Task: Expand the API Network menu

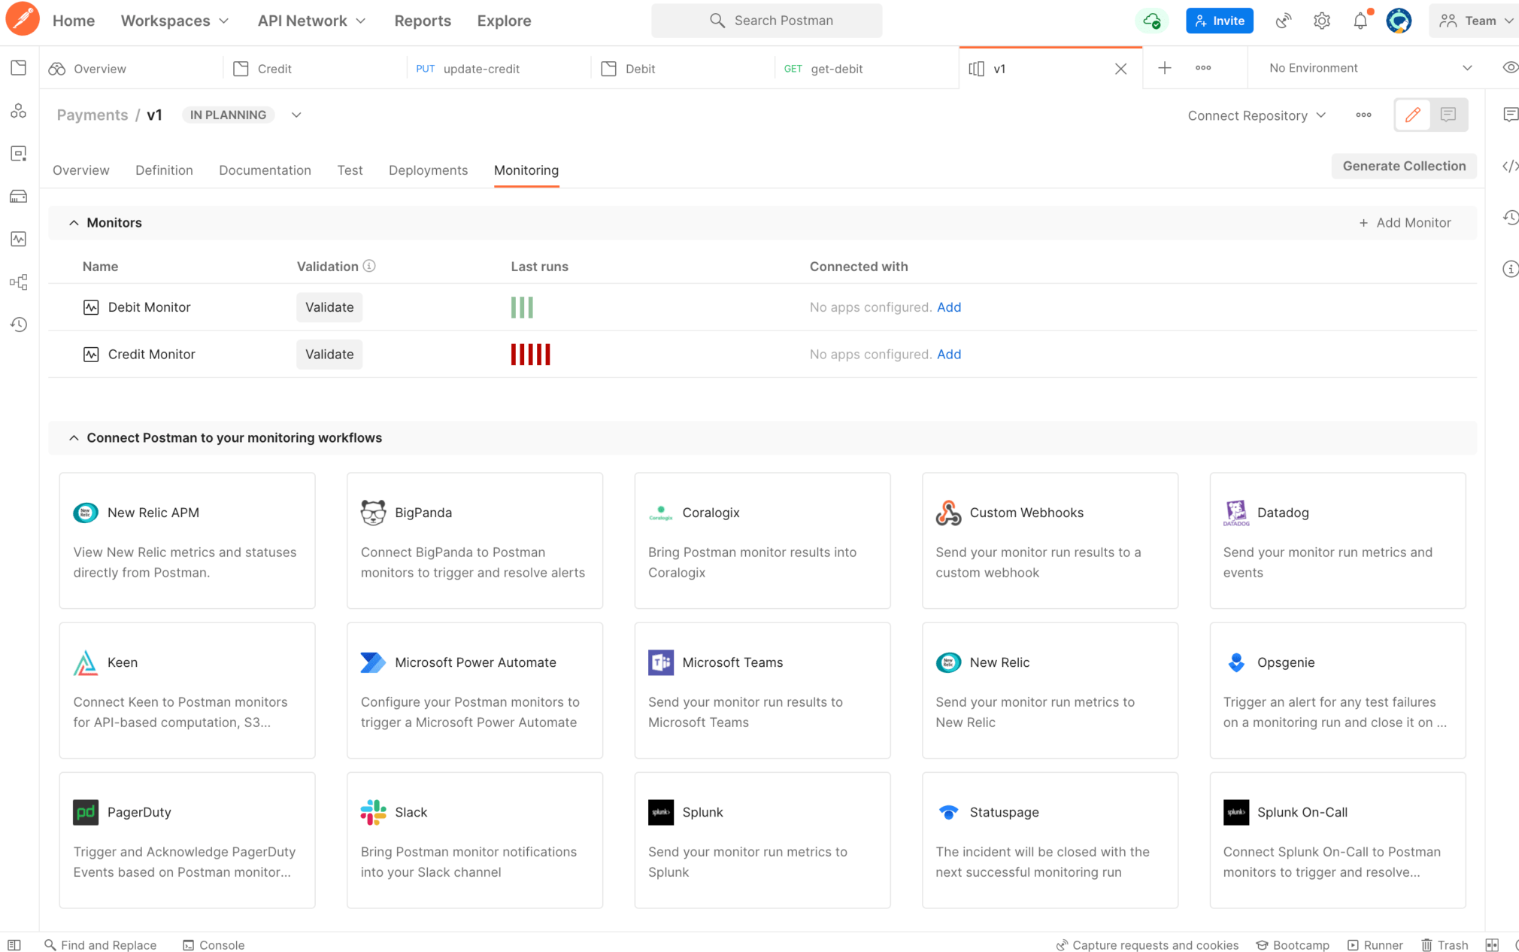Action: (312, 20)
